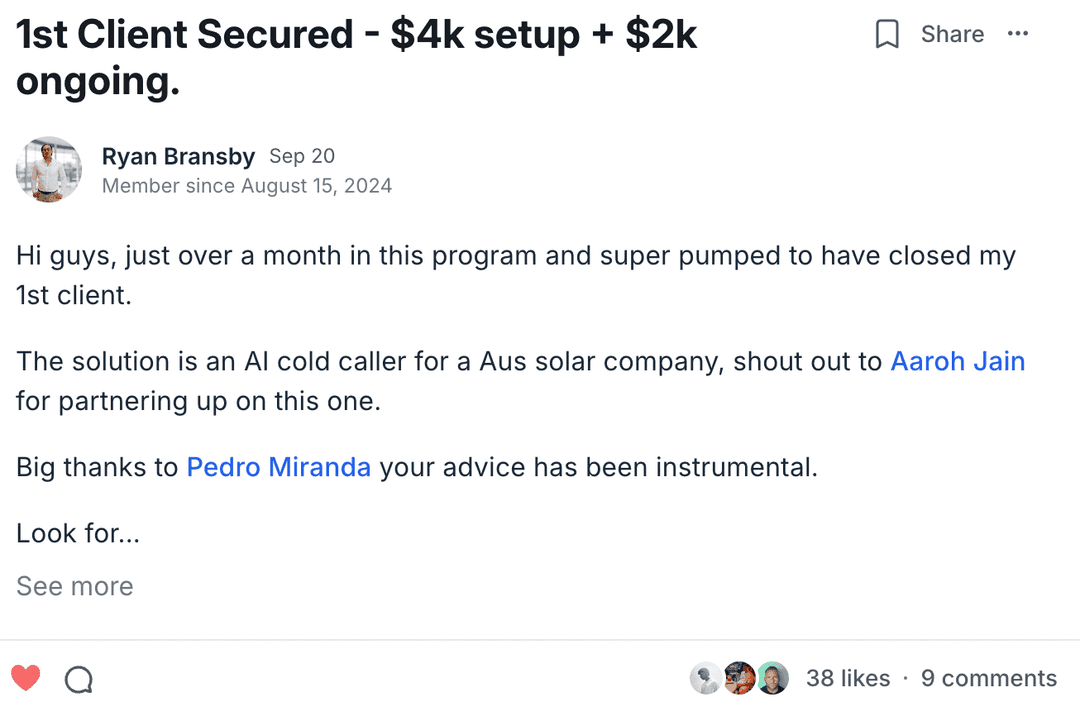The height and width of the screenshot is (706, 1080).
Task: Bookmark this post with the bookmark icon
Action: [x=887, y=35]
